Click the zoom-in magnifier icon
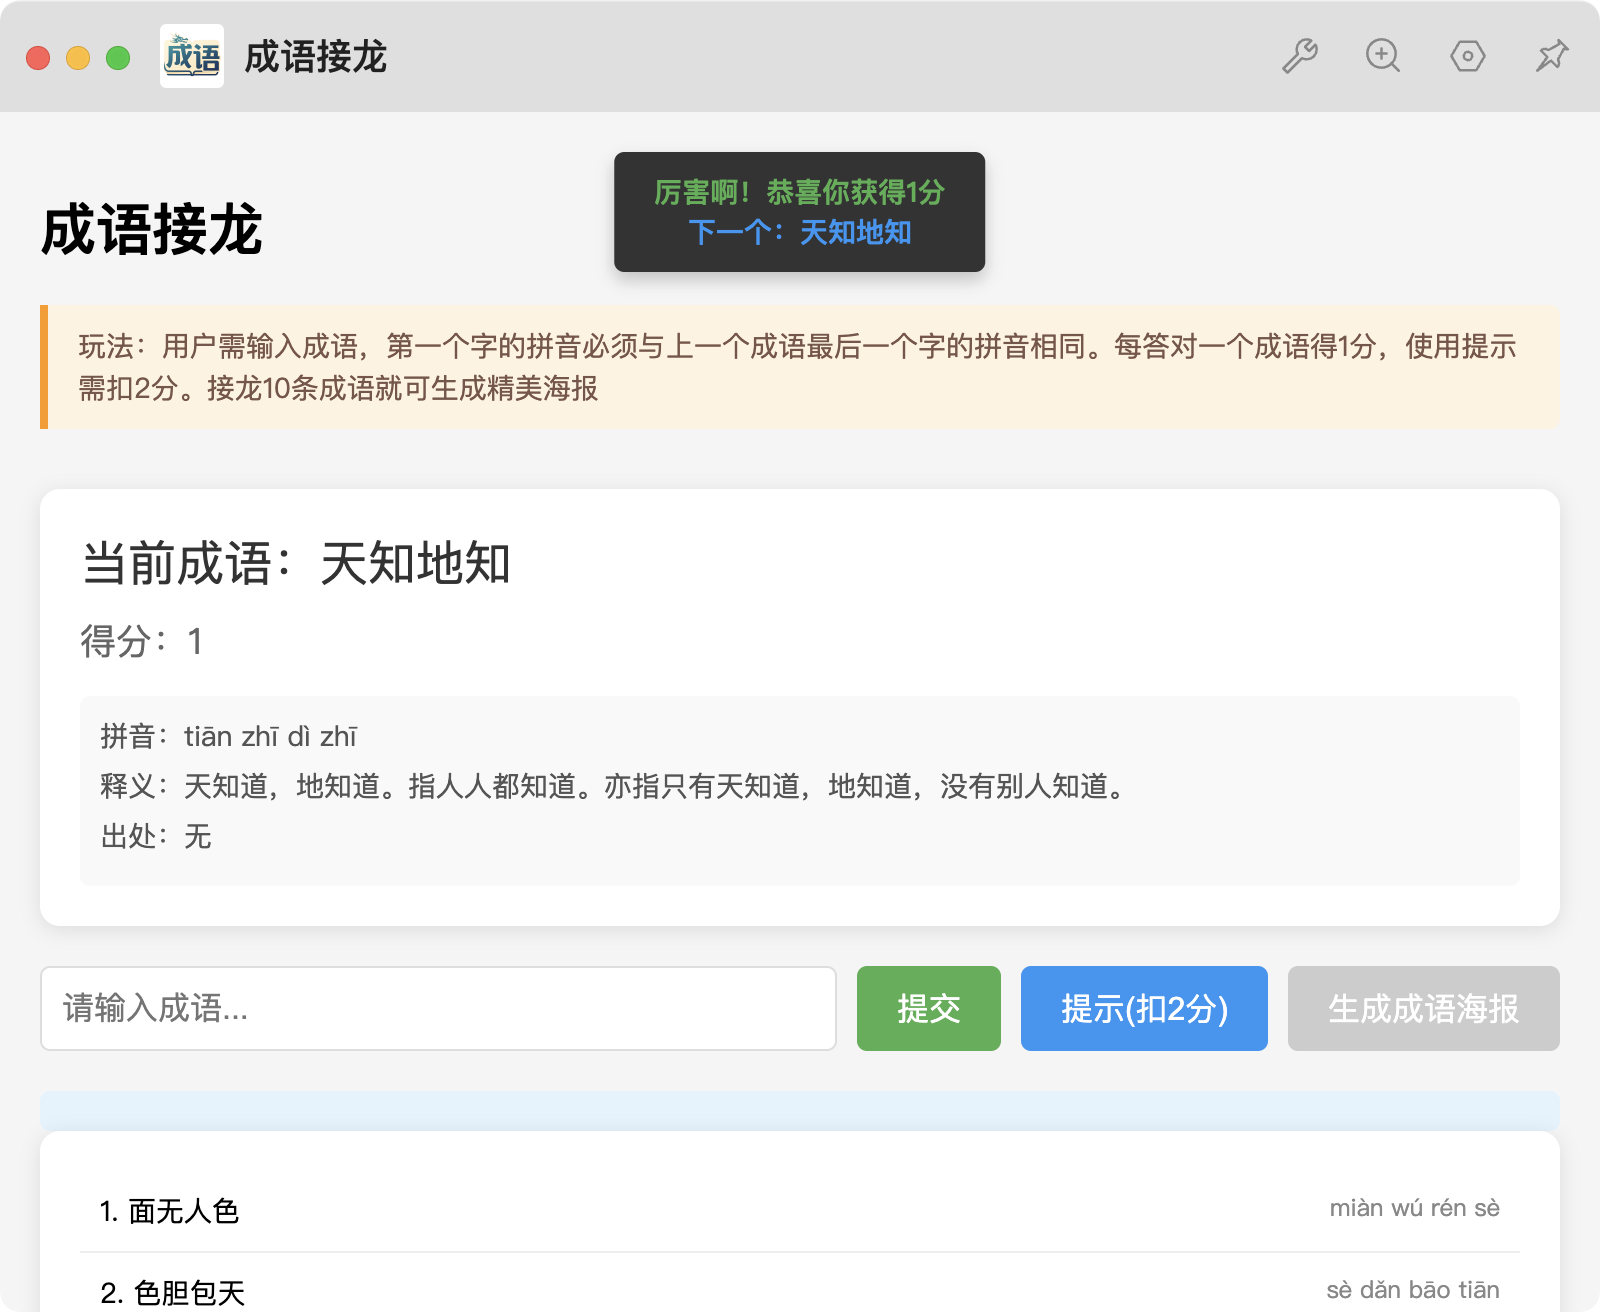Viewport: 1600px width, 1312px height. (1383, 56)
